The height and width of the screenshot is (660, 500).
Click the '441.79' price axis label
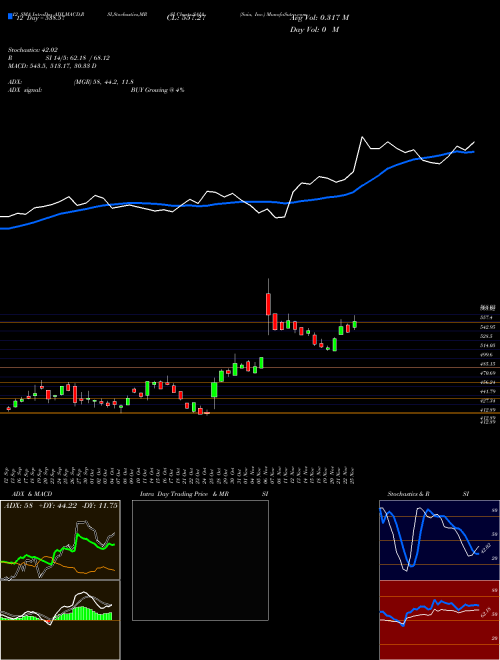pyautogui.click(x=487, y=391)
